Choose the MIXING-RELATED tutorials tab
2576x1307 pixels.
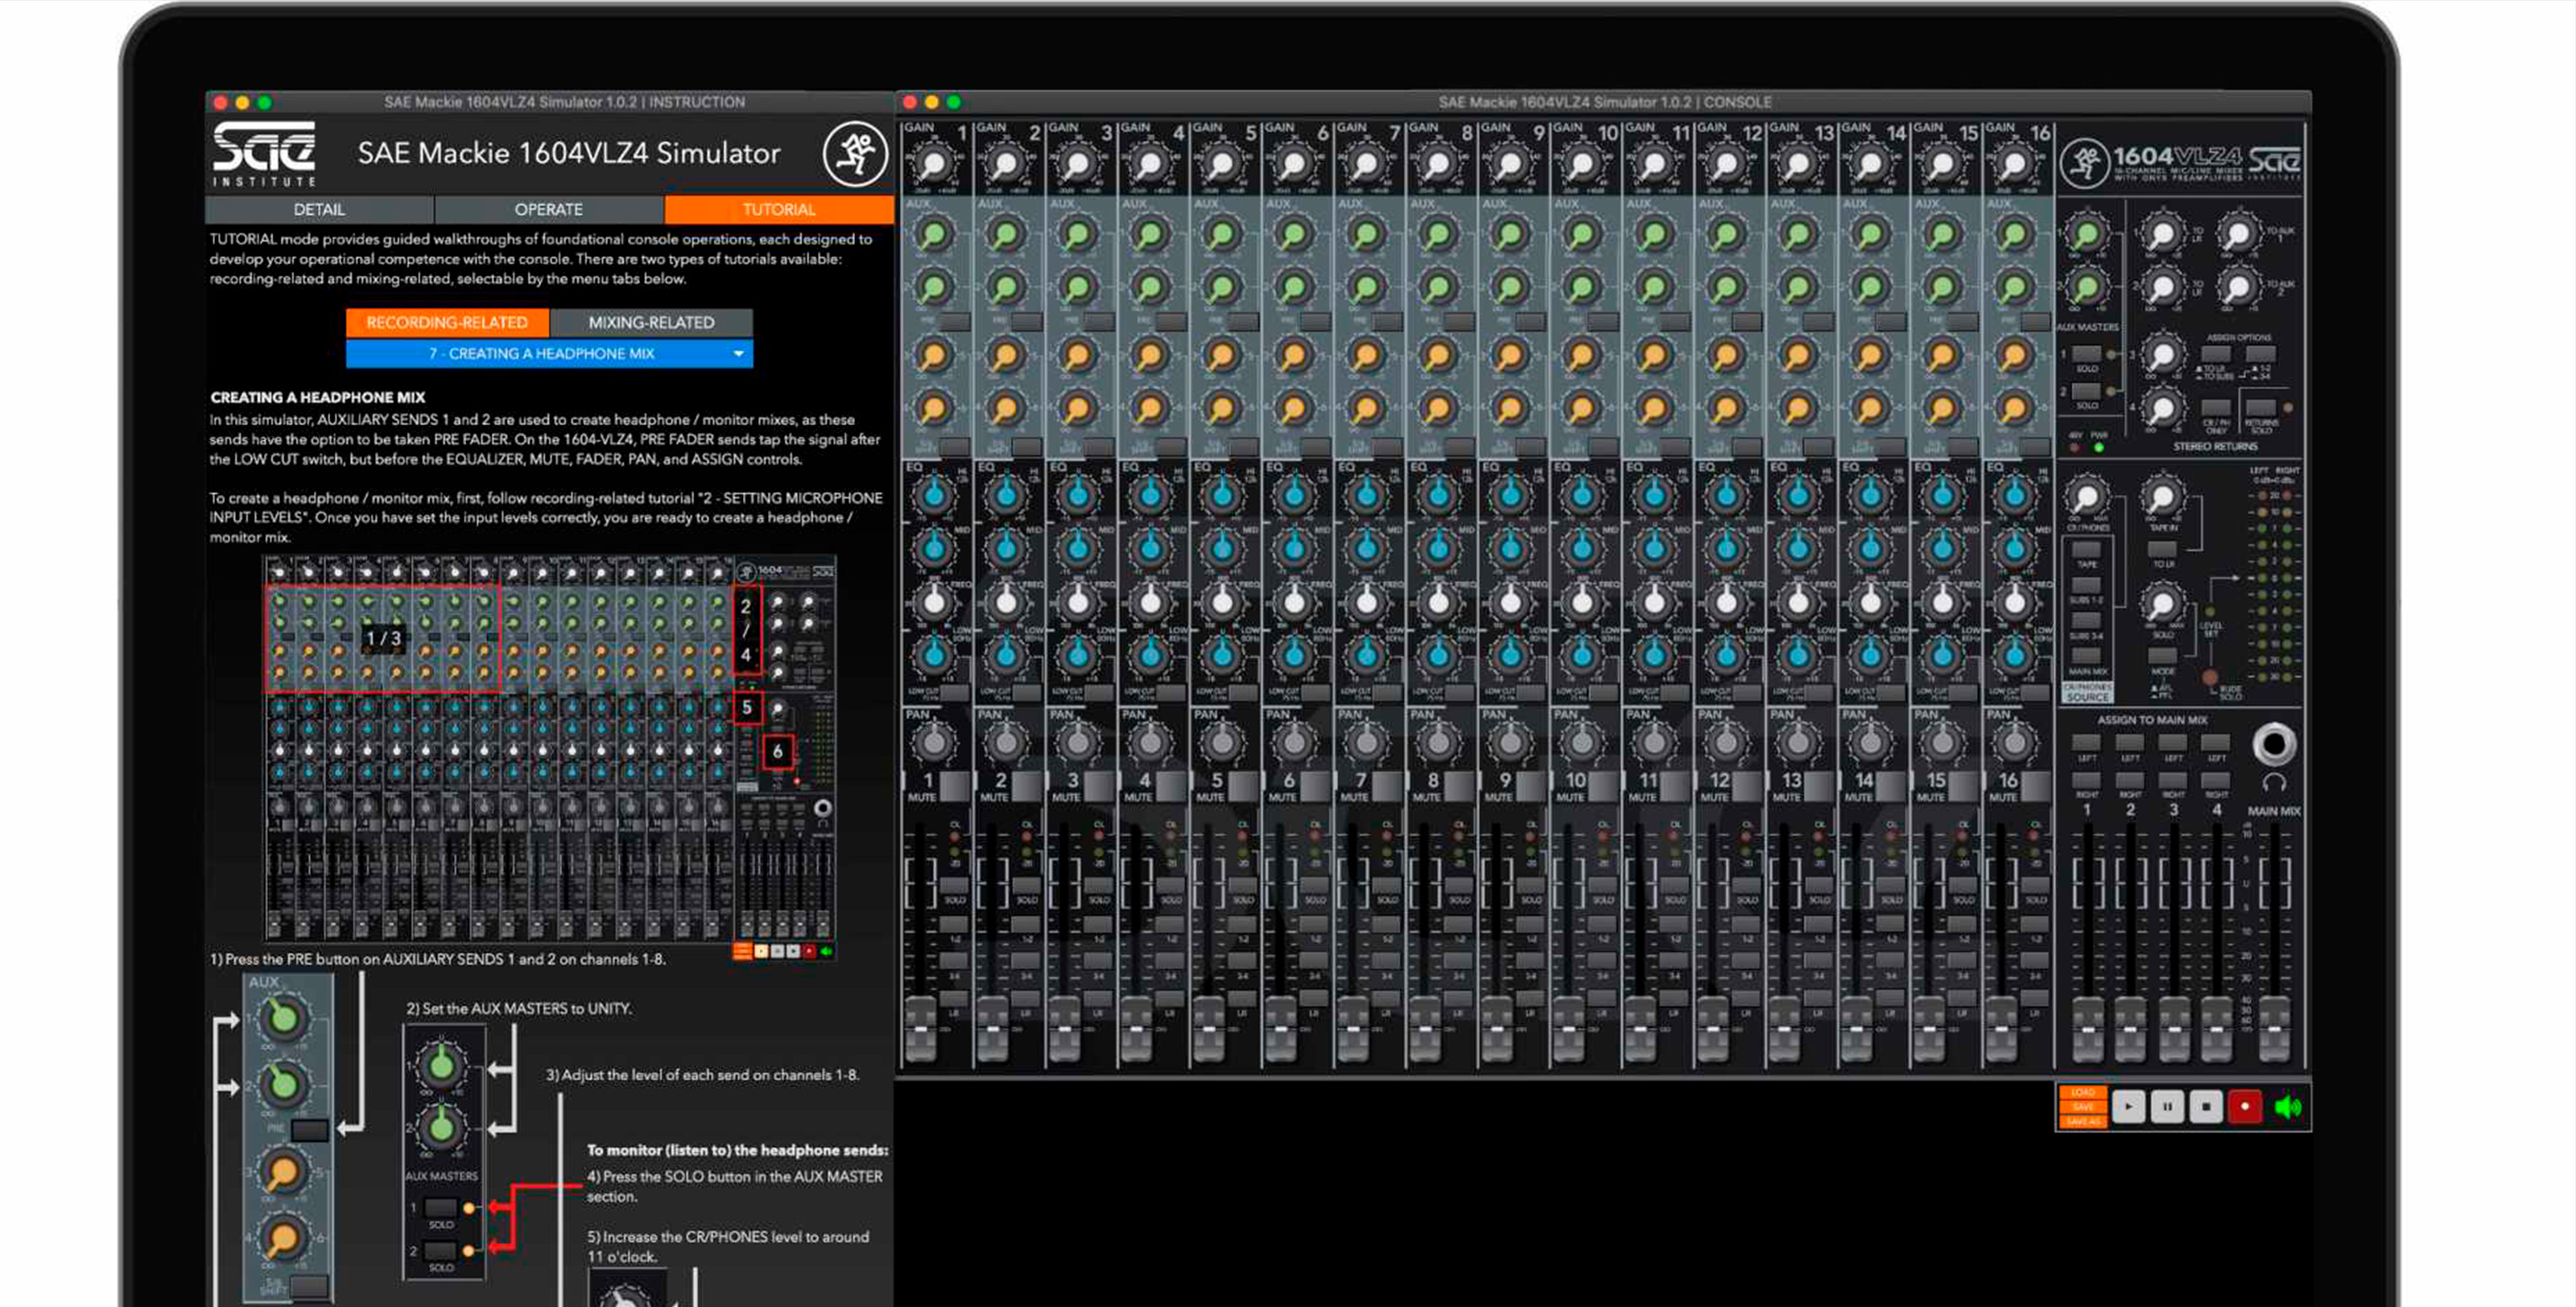click(651, 322)
